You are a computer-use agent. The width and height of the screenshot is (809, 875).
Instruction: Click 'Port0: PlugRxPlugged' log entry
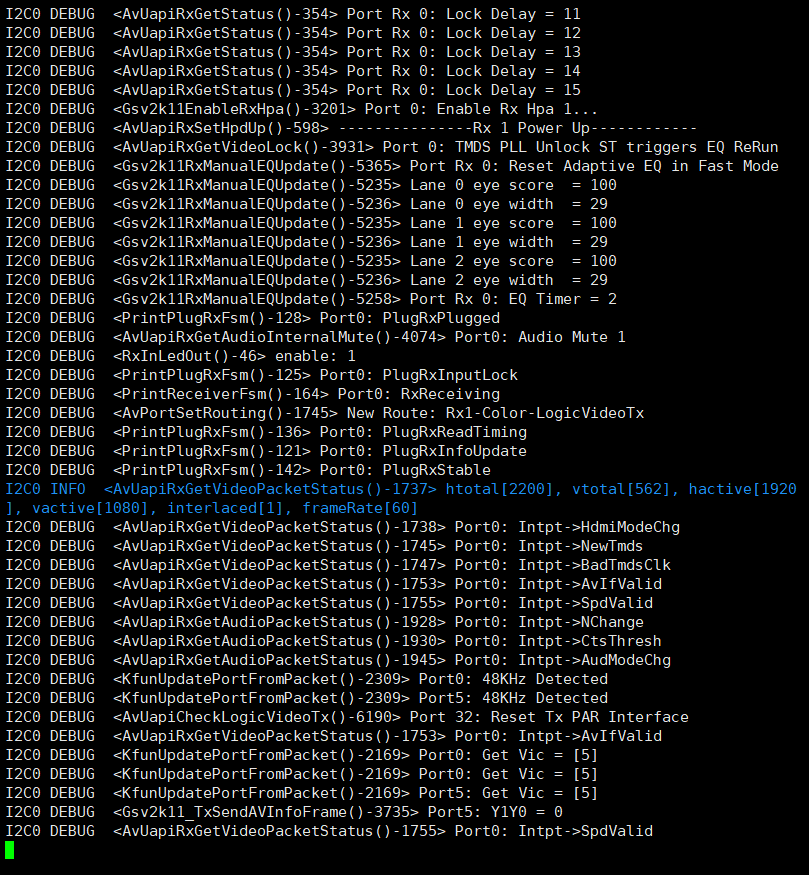tap(253, 318)
